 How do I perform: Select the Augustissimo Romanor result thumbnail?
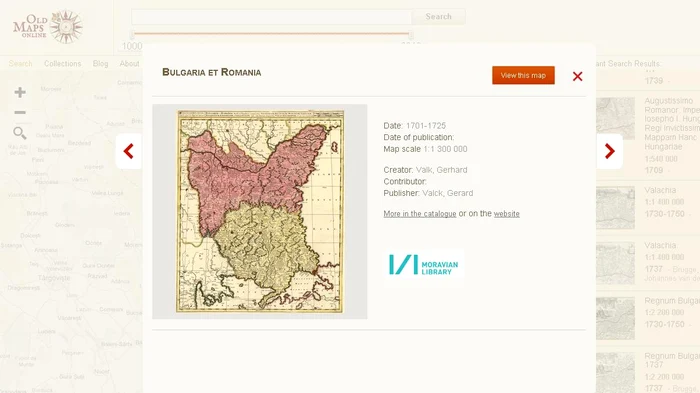click(x=615, y=119)
